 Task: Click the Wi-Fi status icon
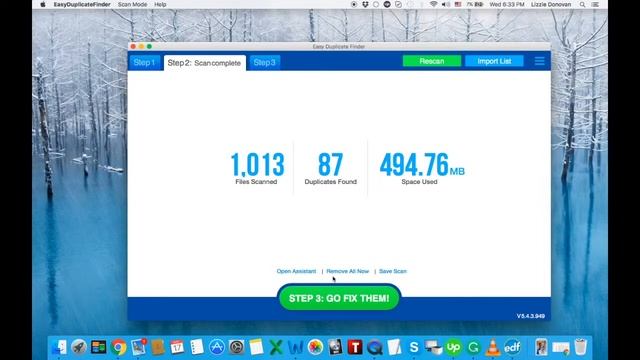[x=433, y=4]
